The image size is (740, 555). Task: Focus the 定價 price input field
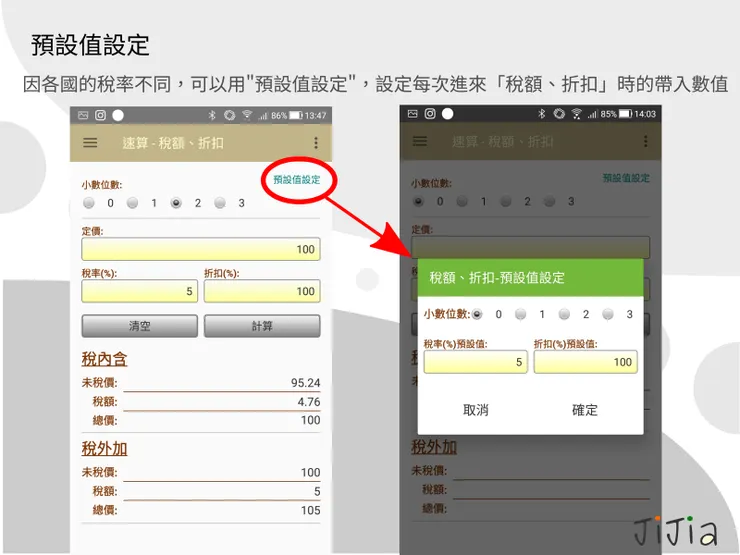tap(201, 249)
